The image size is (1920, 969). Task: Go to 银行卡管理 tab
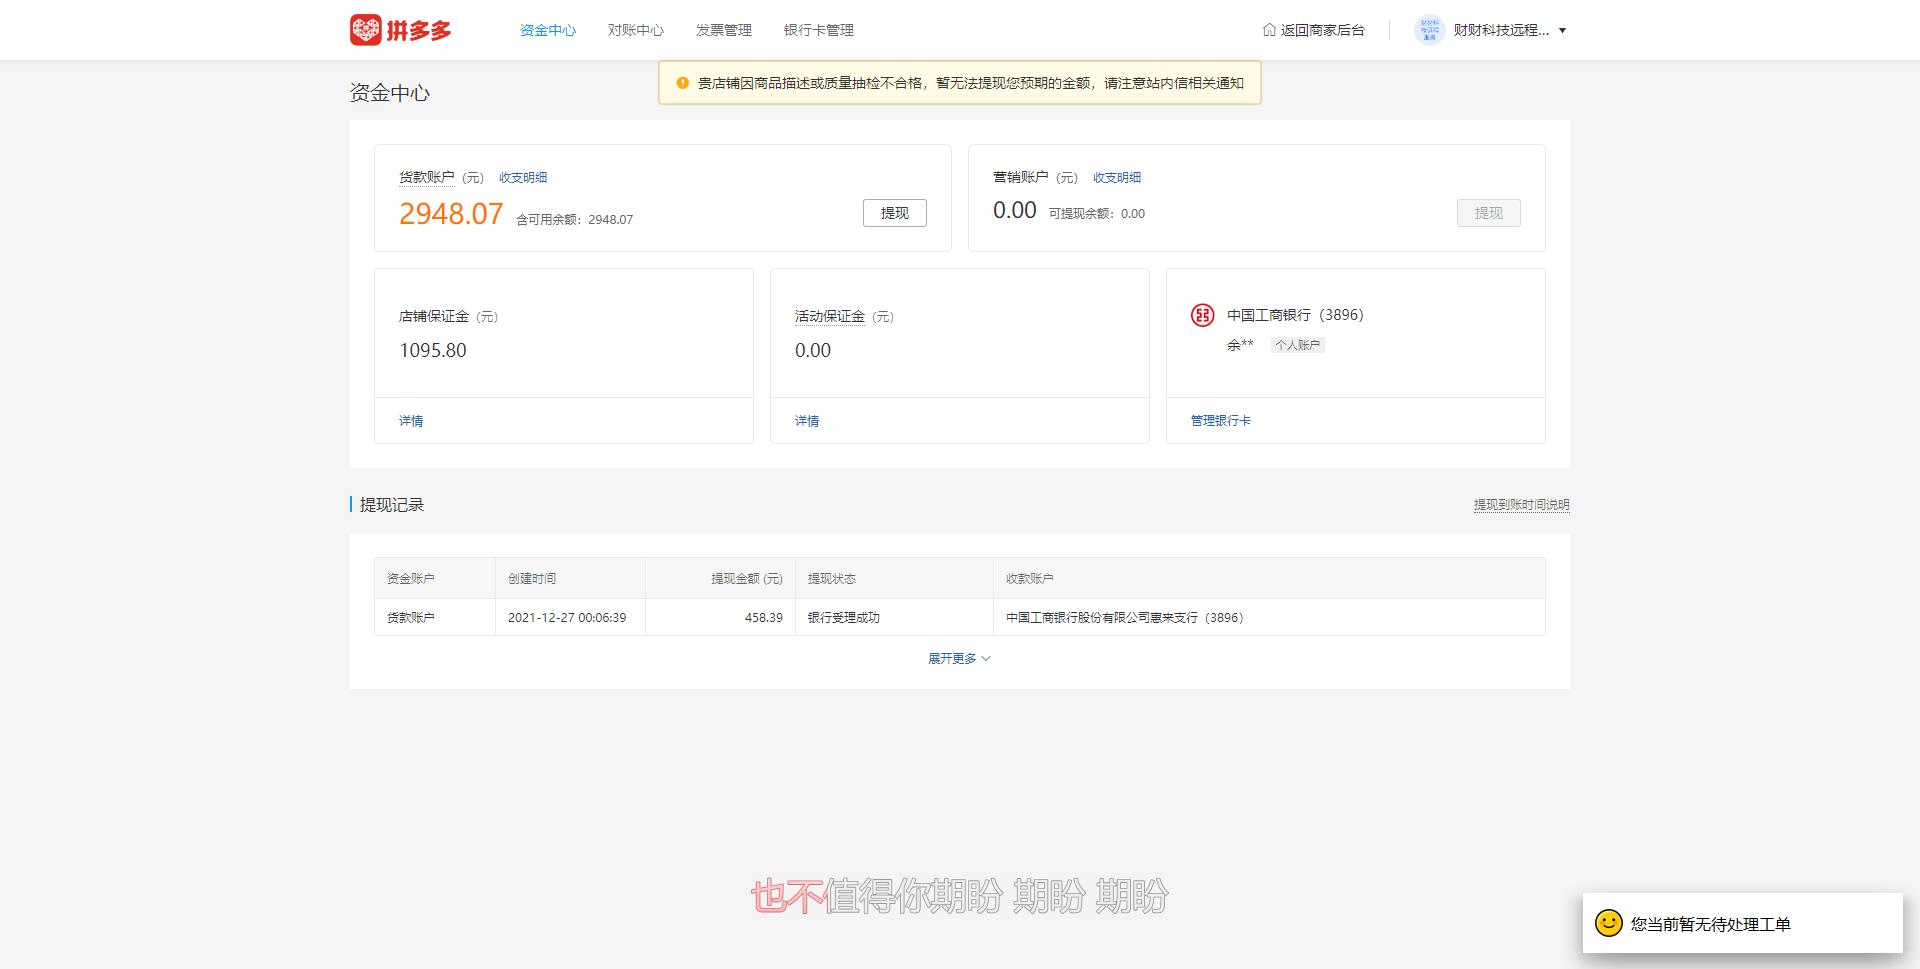point(819,30)
